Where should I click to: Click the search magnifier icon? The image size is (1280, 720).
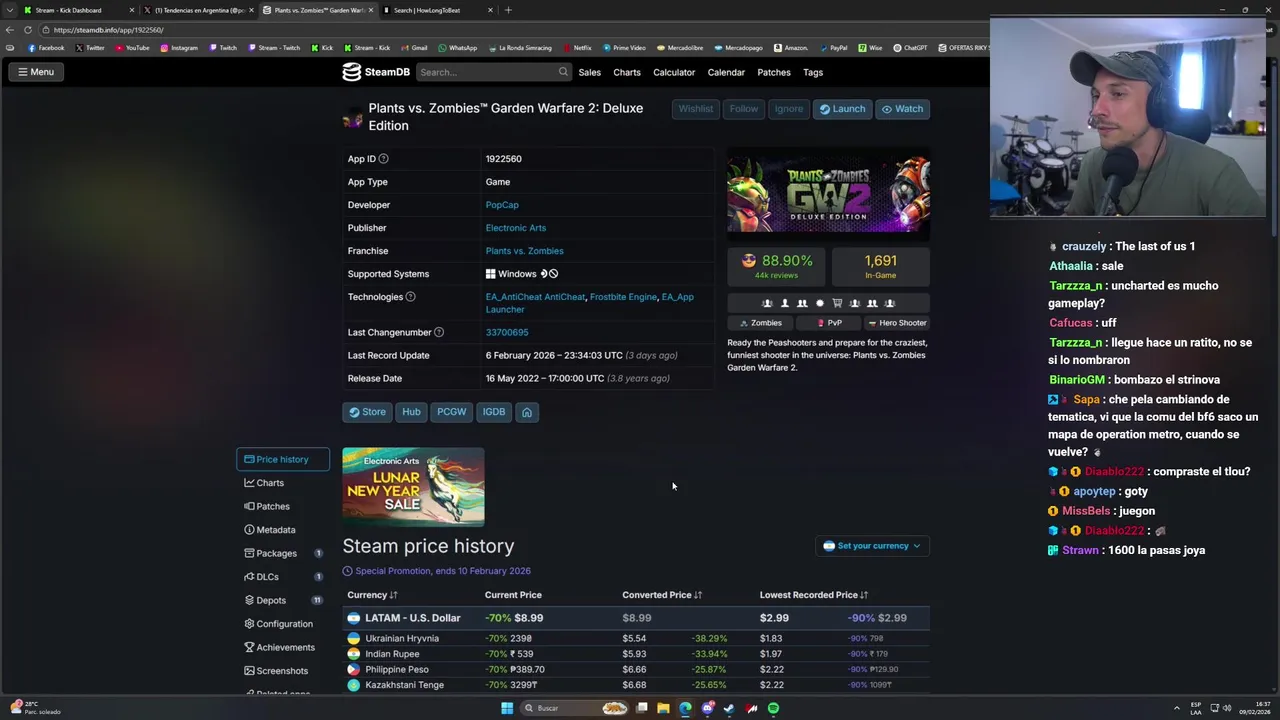pyautogui.click(x=563, y=72)
